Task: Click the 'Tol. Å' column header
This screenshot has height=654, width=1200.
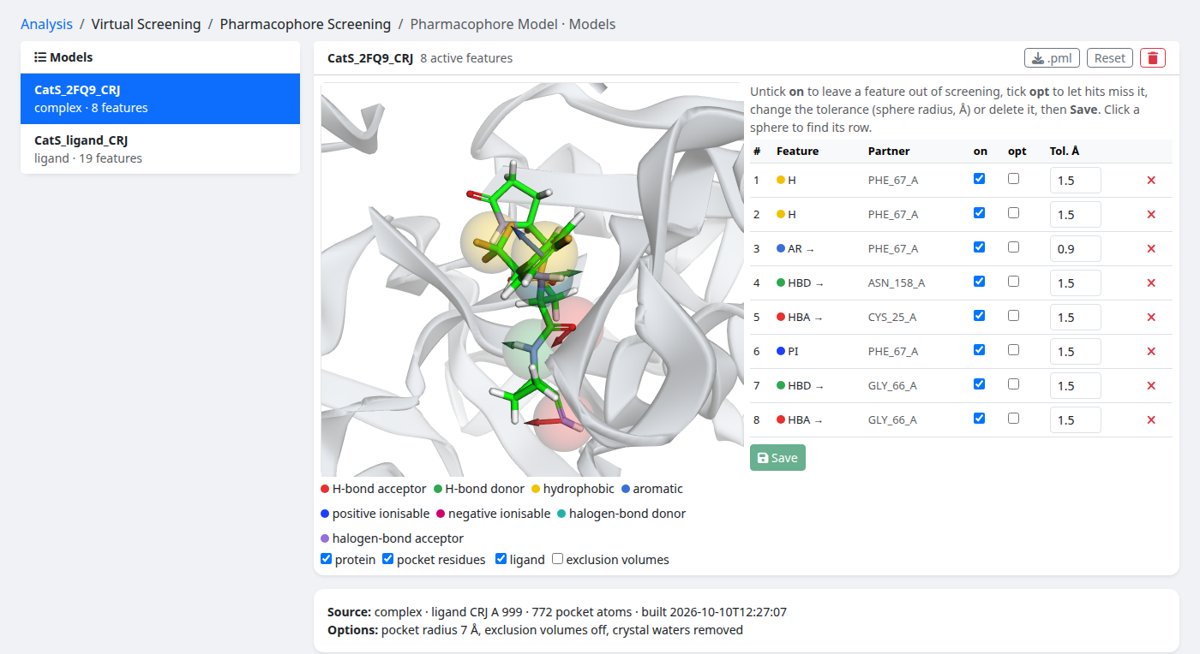Action: (x=1065, y=151)
